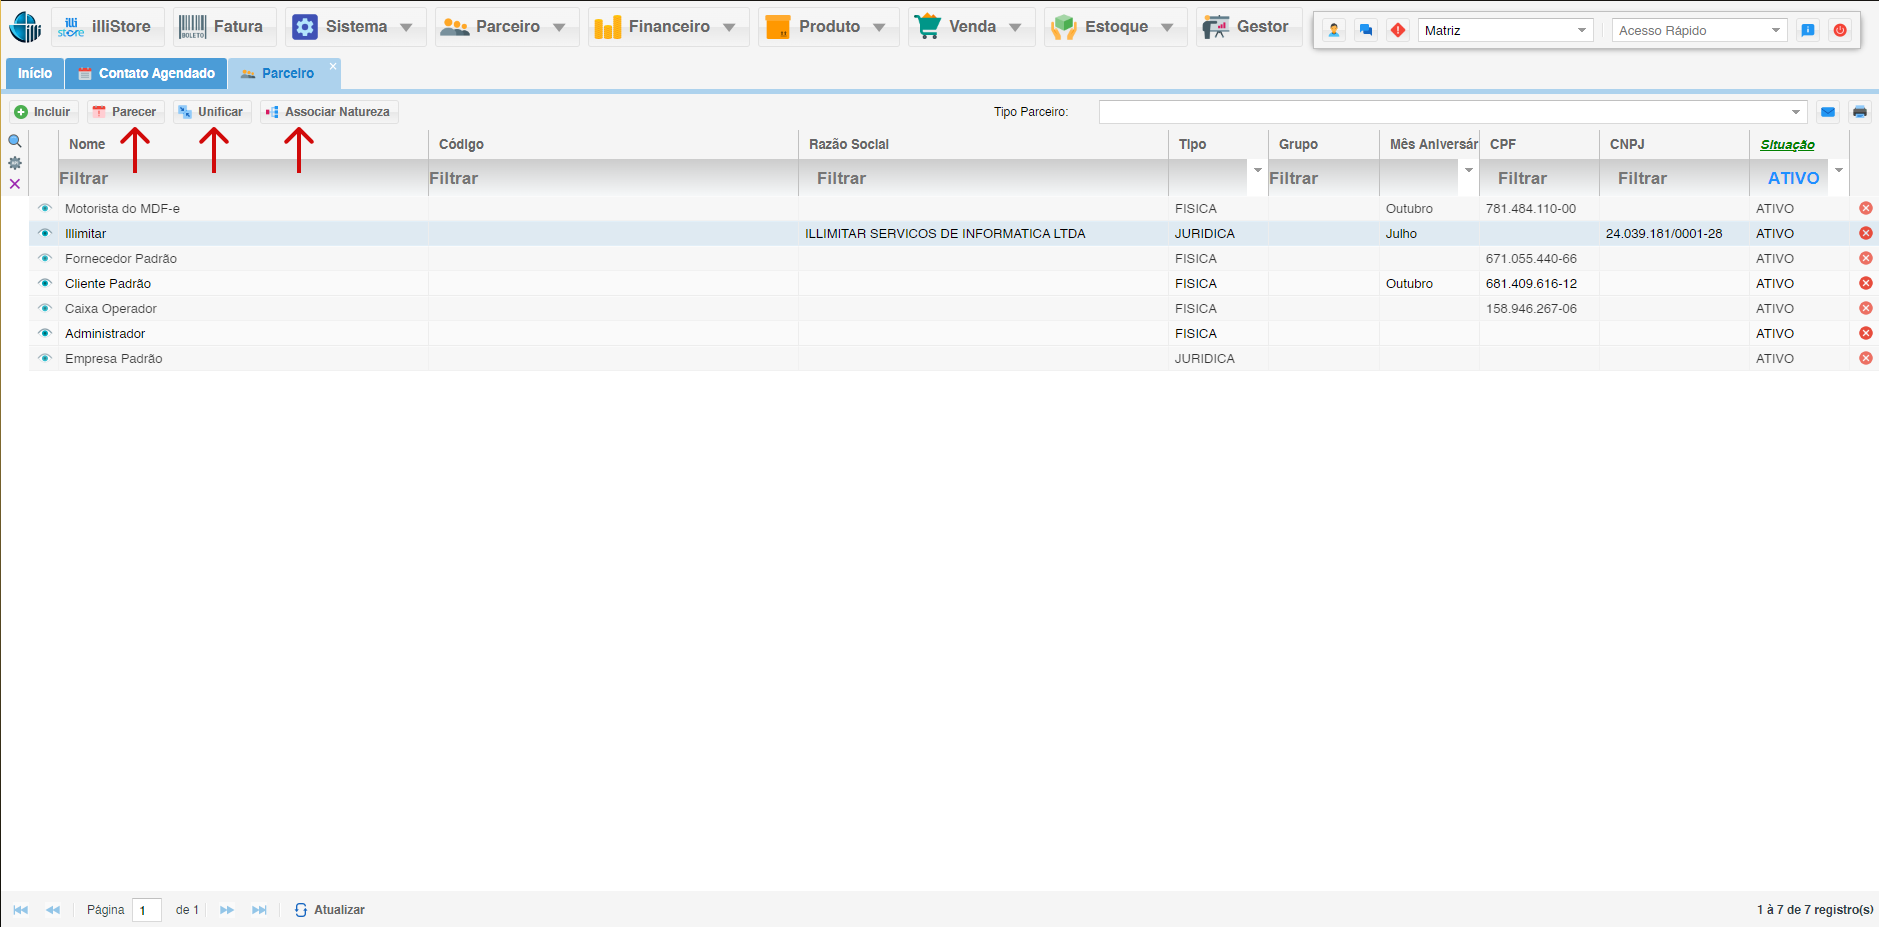Viewport: 1879px width, 927px height.
Task: Open the user profile icon in top bar
Action: pyautogui.click(x=1334, y=30)
